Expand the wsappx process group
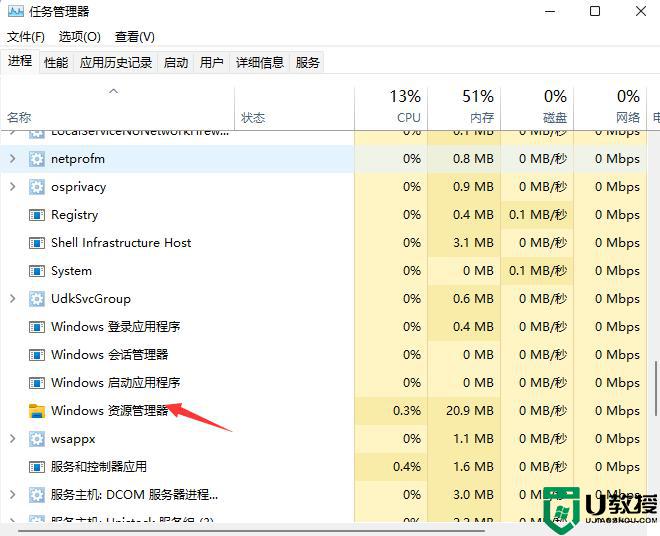 [12, 439]
